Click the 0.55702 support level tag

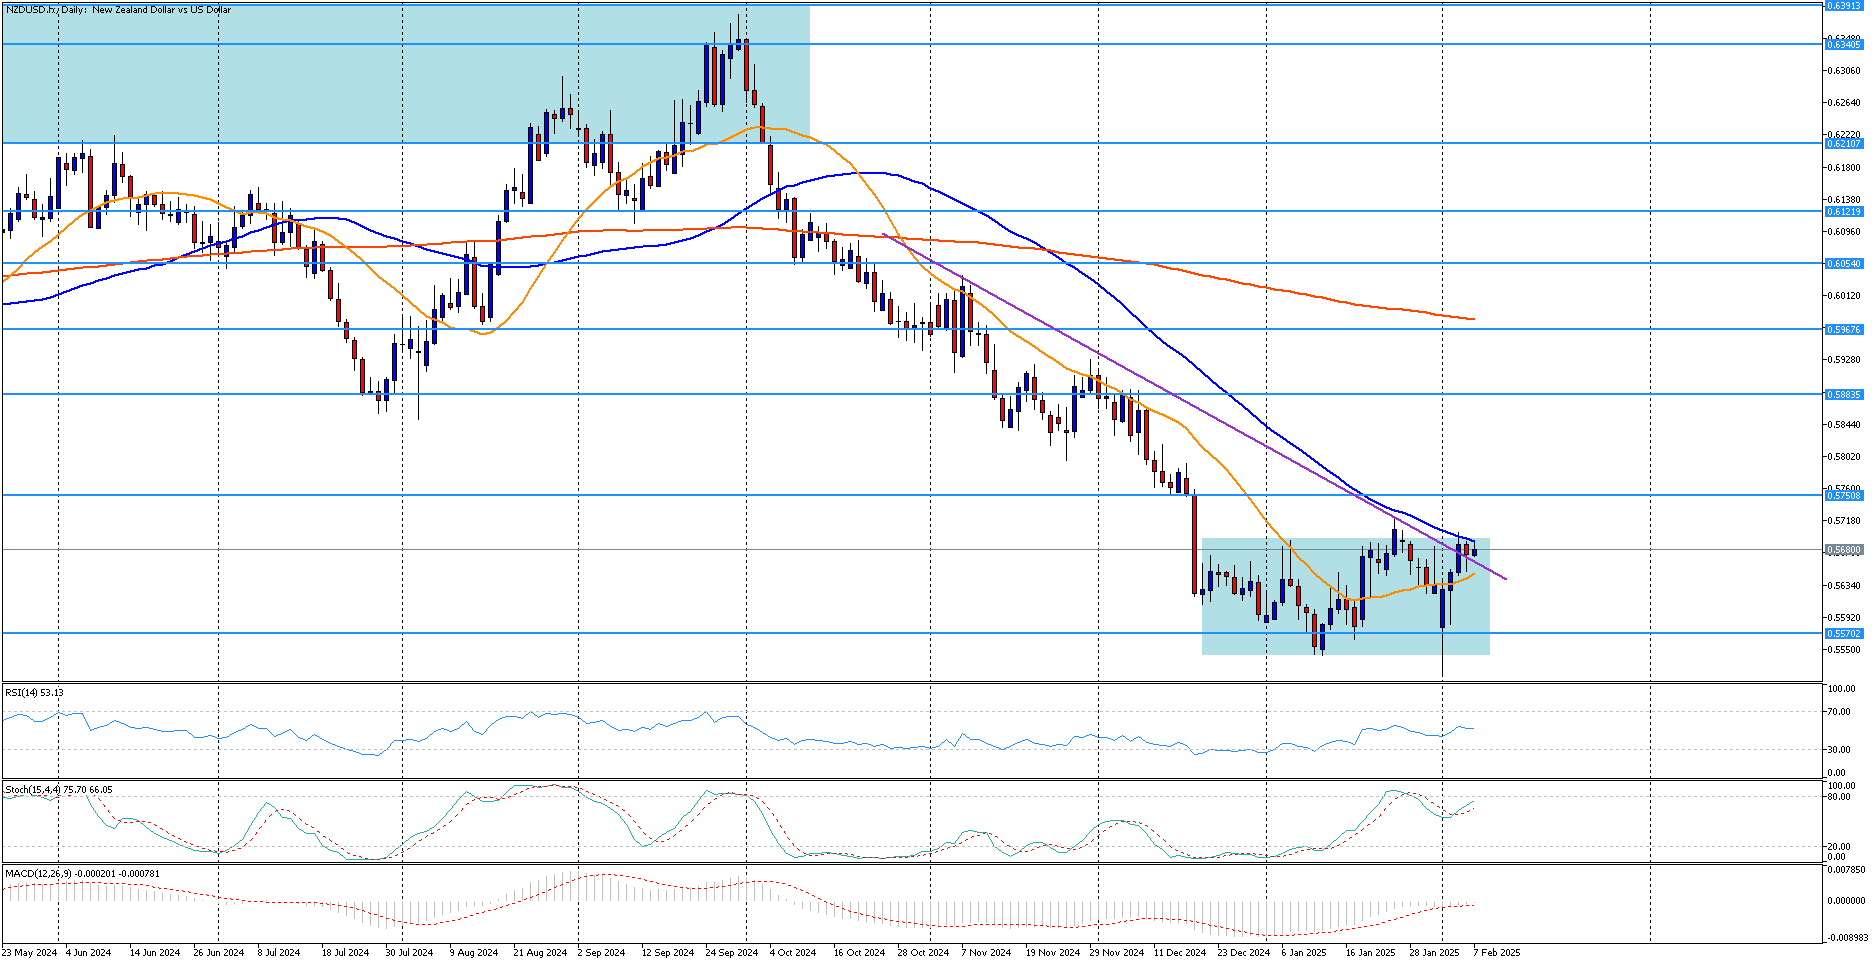pyautogui.click(x=1844, y=633)
